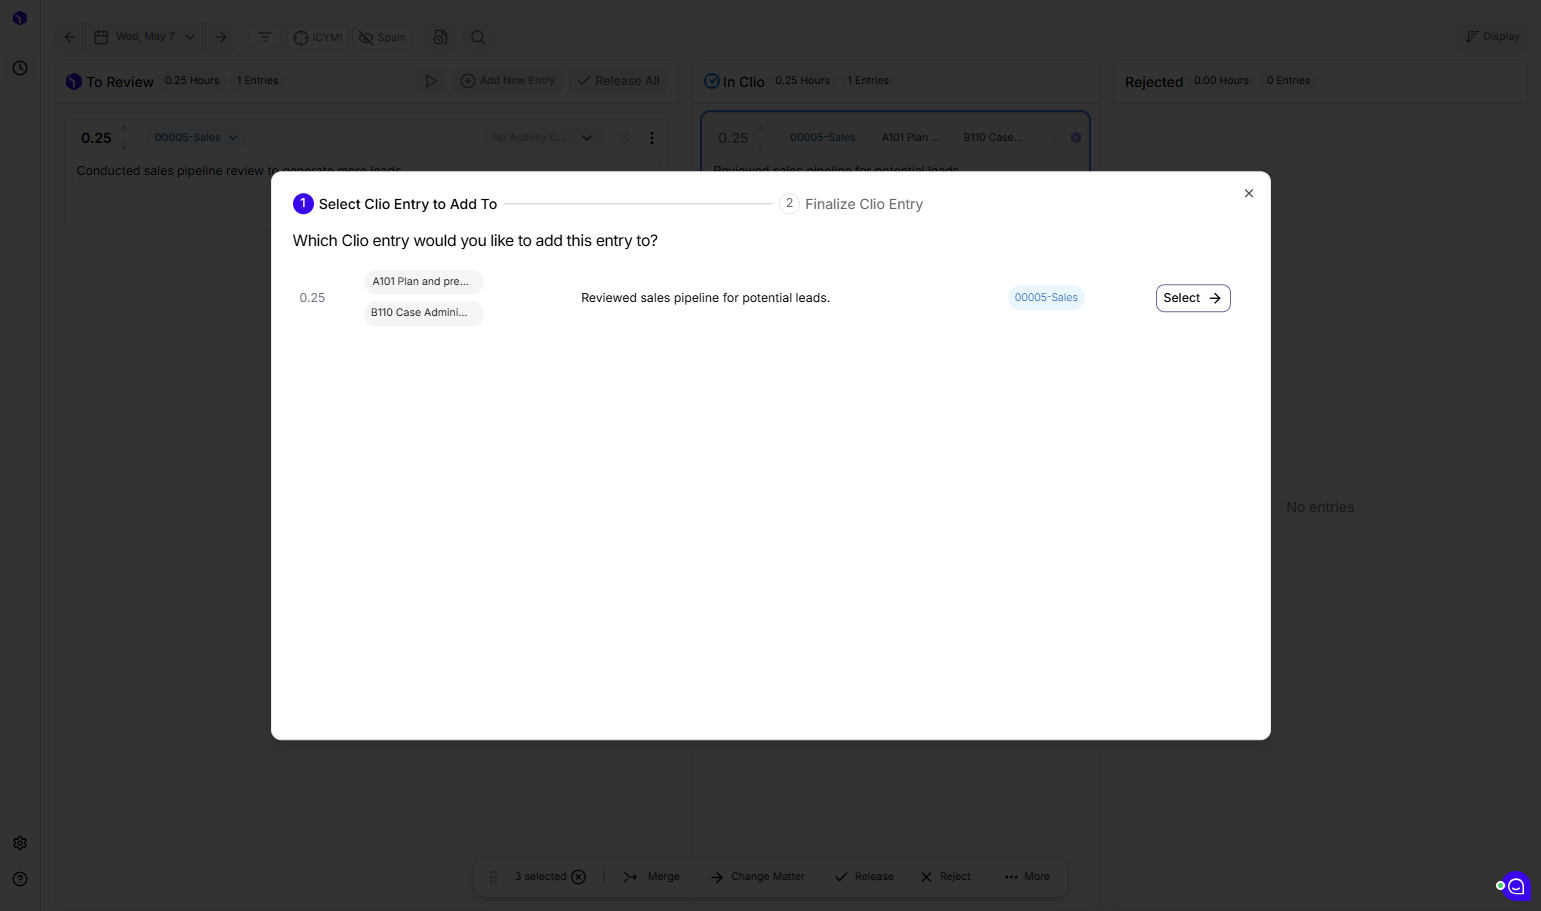Clear the 3 selected items
1541x911 pixels.
point(578,877)
